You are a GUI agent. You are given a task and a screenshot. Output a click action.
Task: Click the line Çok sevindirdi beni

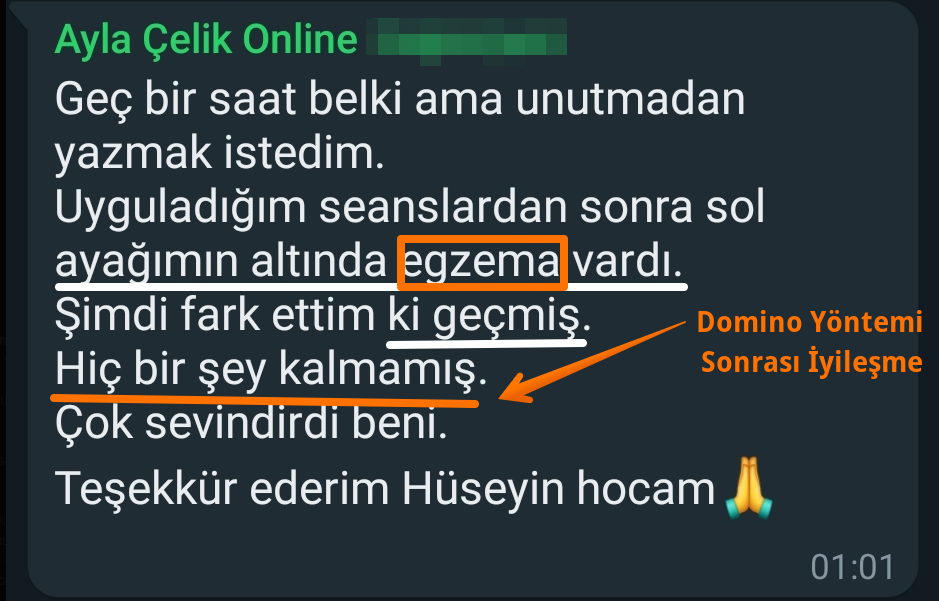251,423
